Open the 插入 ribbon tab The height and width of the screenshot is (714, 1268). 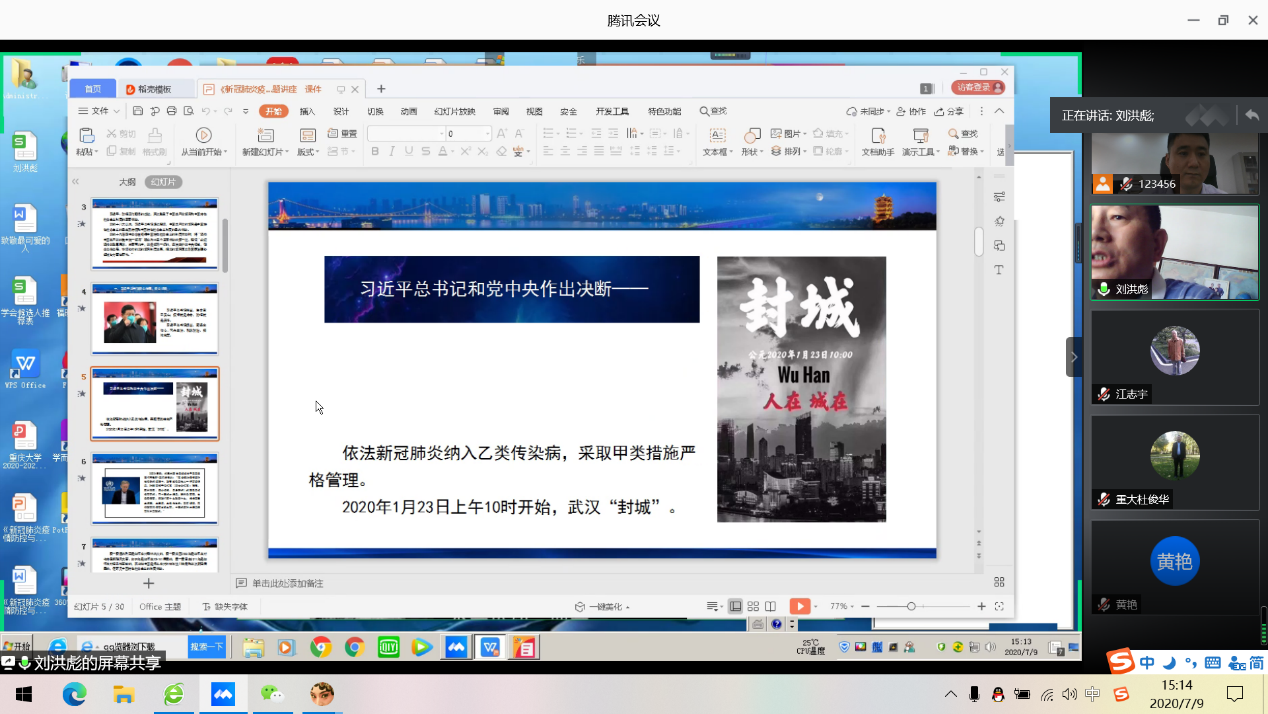tap(307, 111)
